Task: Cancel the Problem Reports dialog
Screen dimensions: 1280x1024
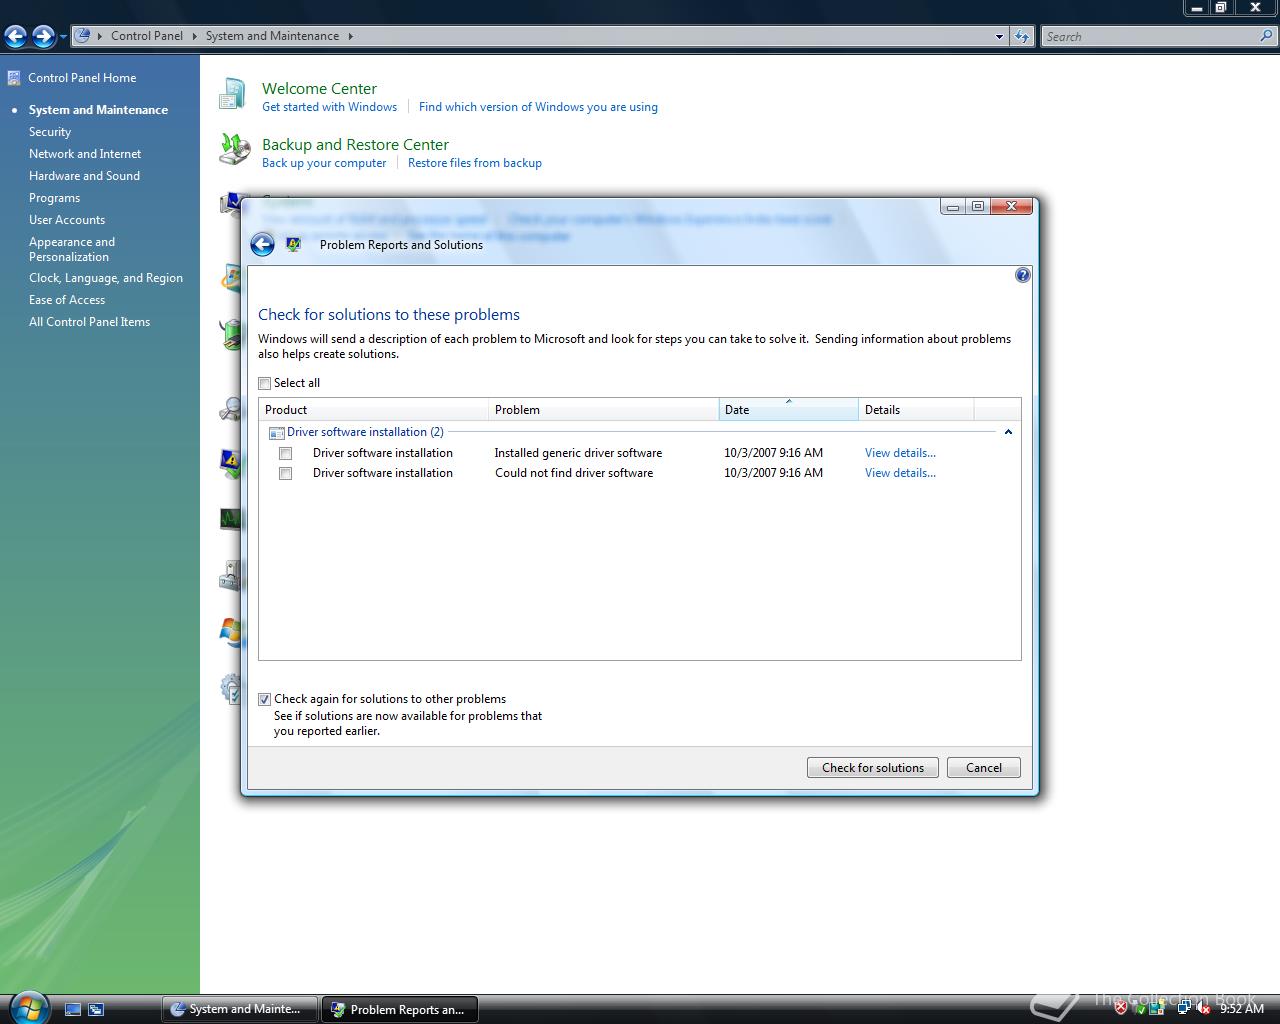Action: (x=984, y=768)
